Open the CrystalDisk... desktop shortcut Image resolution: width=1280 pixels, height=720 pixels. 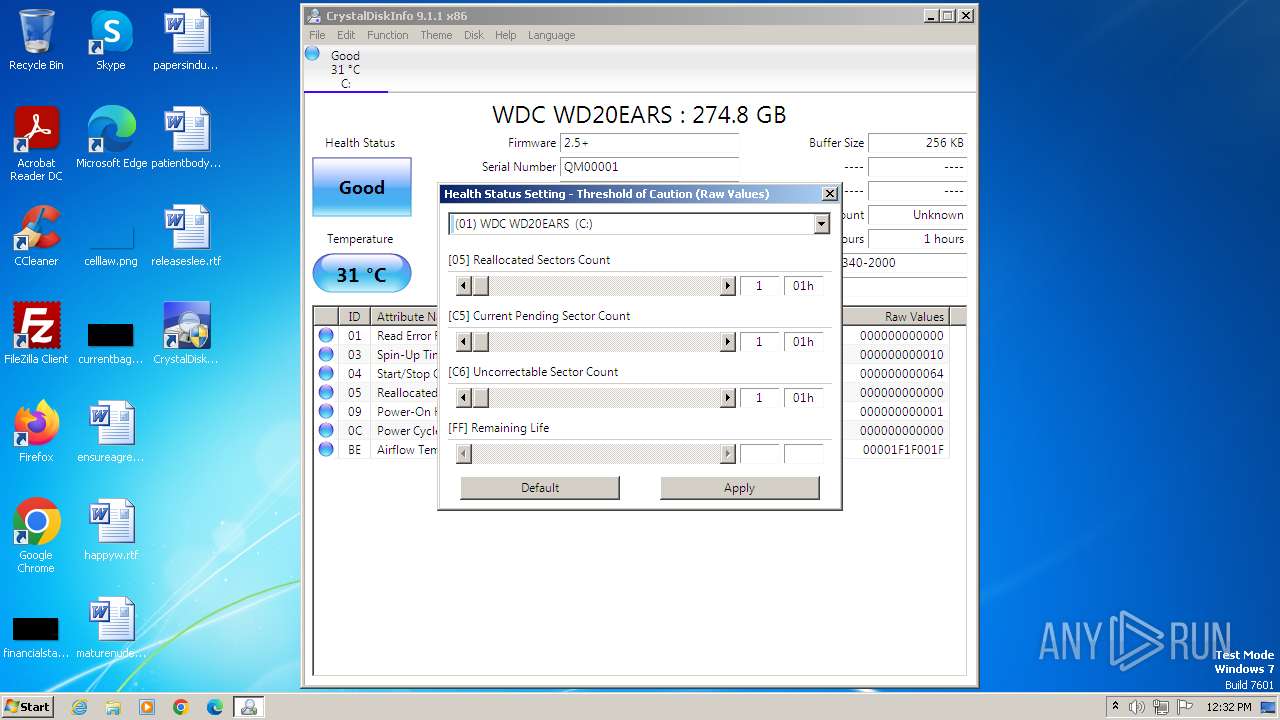tap(186, 334)
